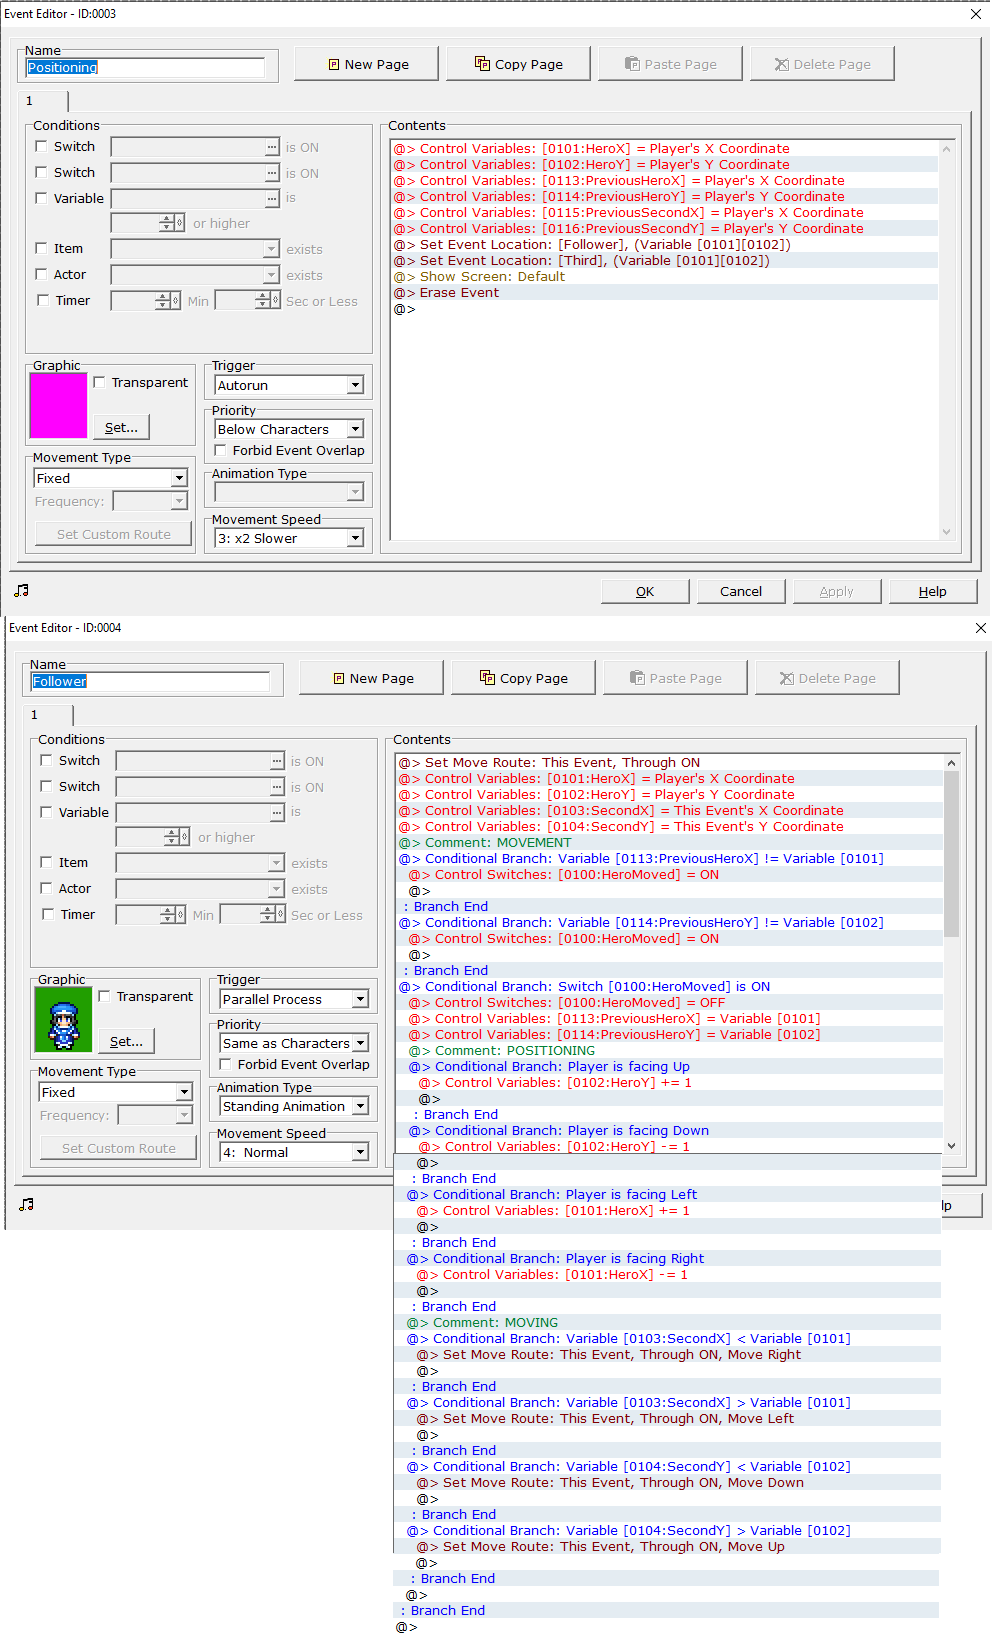The height and width of the screenshot is (1637, 992).
Task: Click Cancel in the Positioning editor
Action: 741,591
